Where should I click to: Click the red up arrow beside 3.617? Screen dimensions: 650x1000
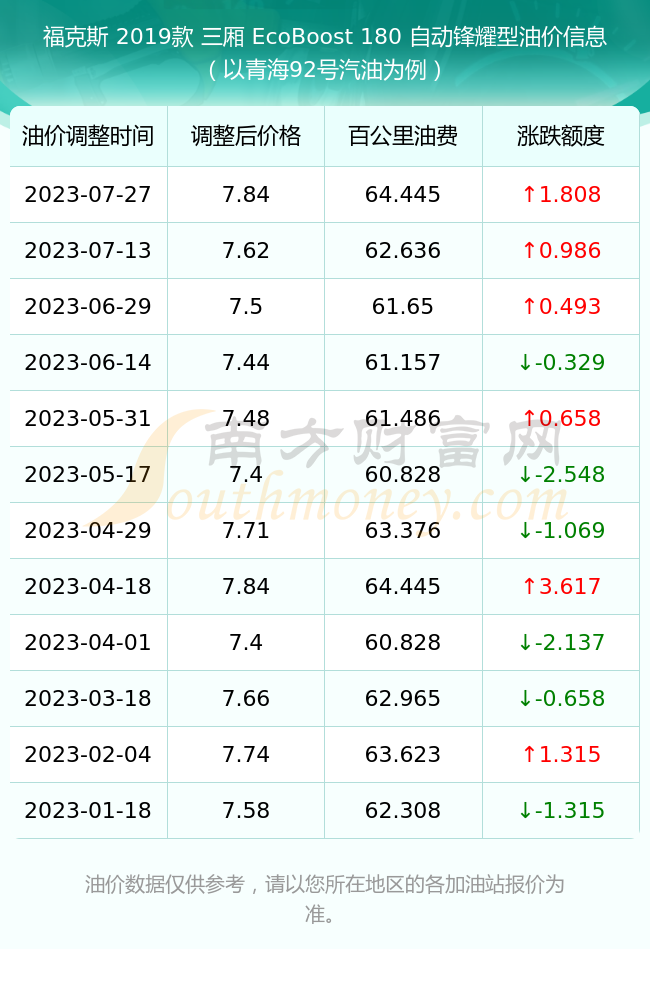(529, 587)
